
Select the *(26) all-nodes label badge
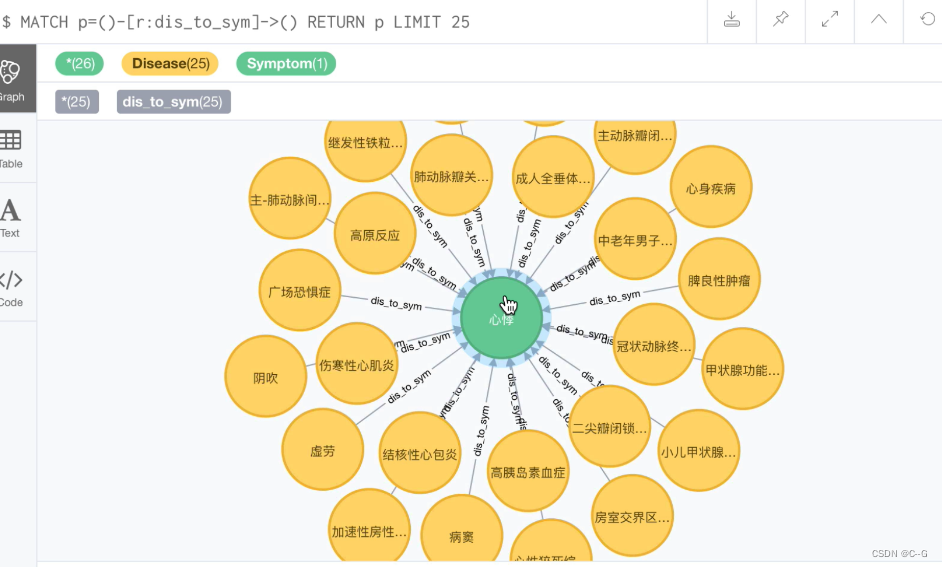(79, 64)
